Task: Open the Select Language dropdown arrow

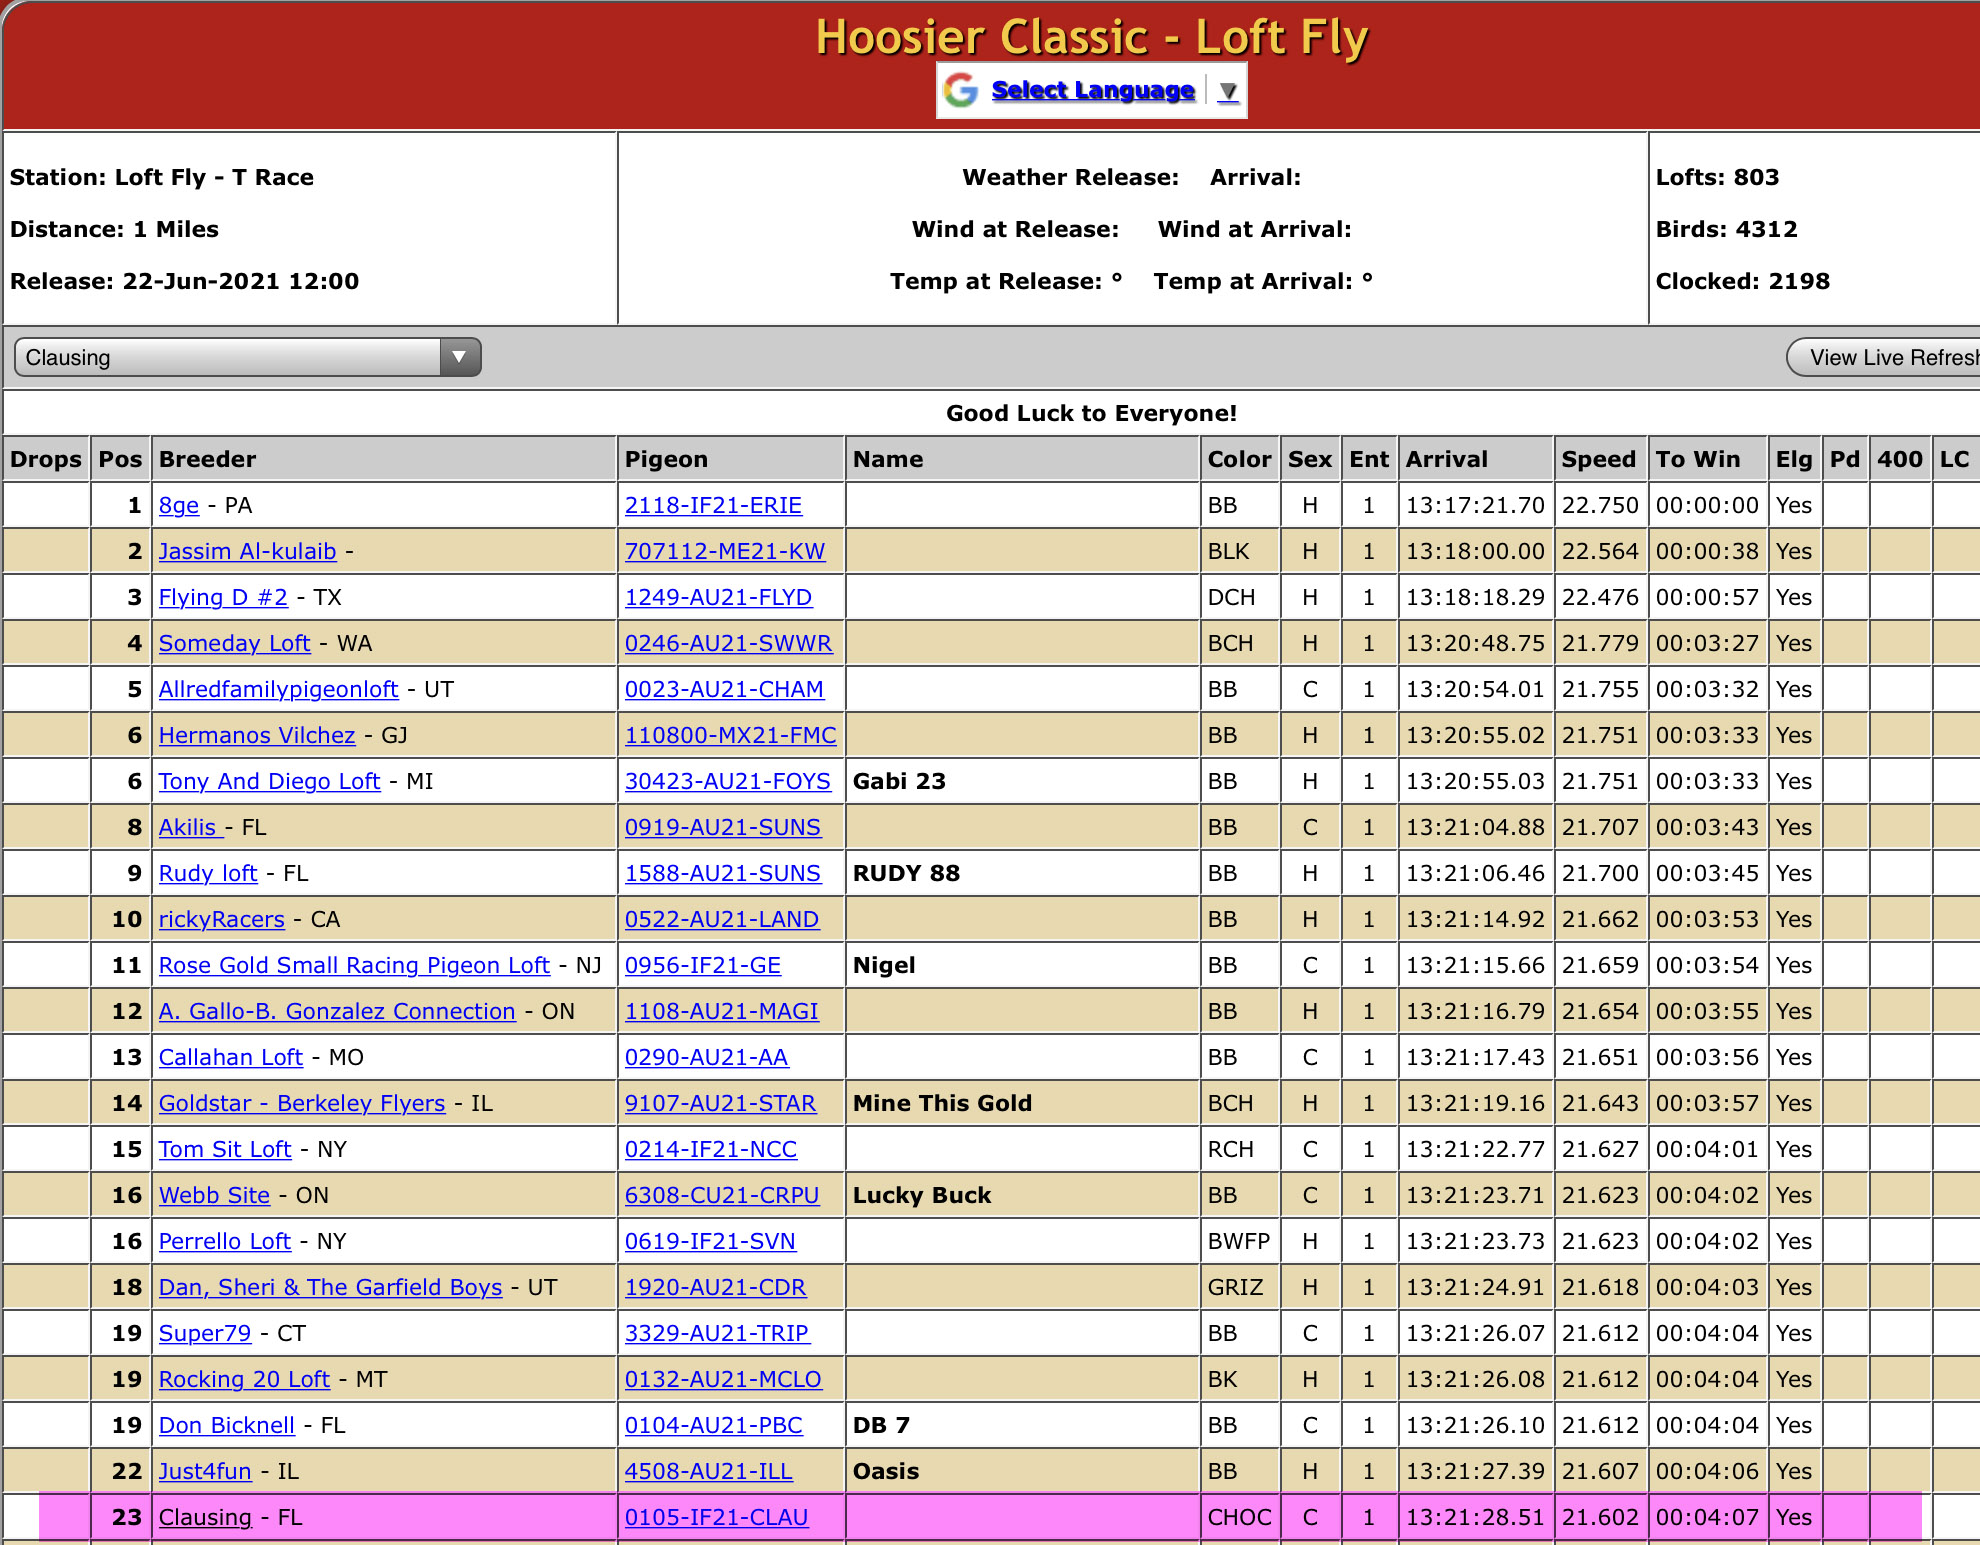Action: tap(1228, 91)
